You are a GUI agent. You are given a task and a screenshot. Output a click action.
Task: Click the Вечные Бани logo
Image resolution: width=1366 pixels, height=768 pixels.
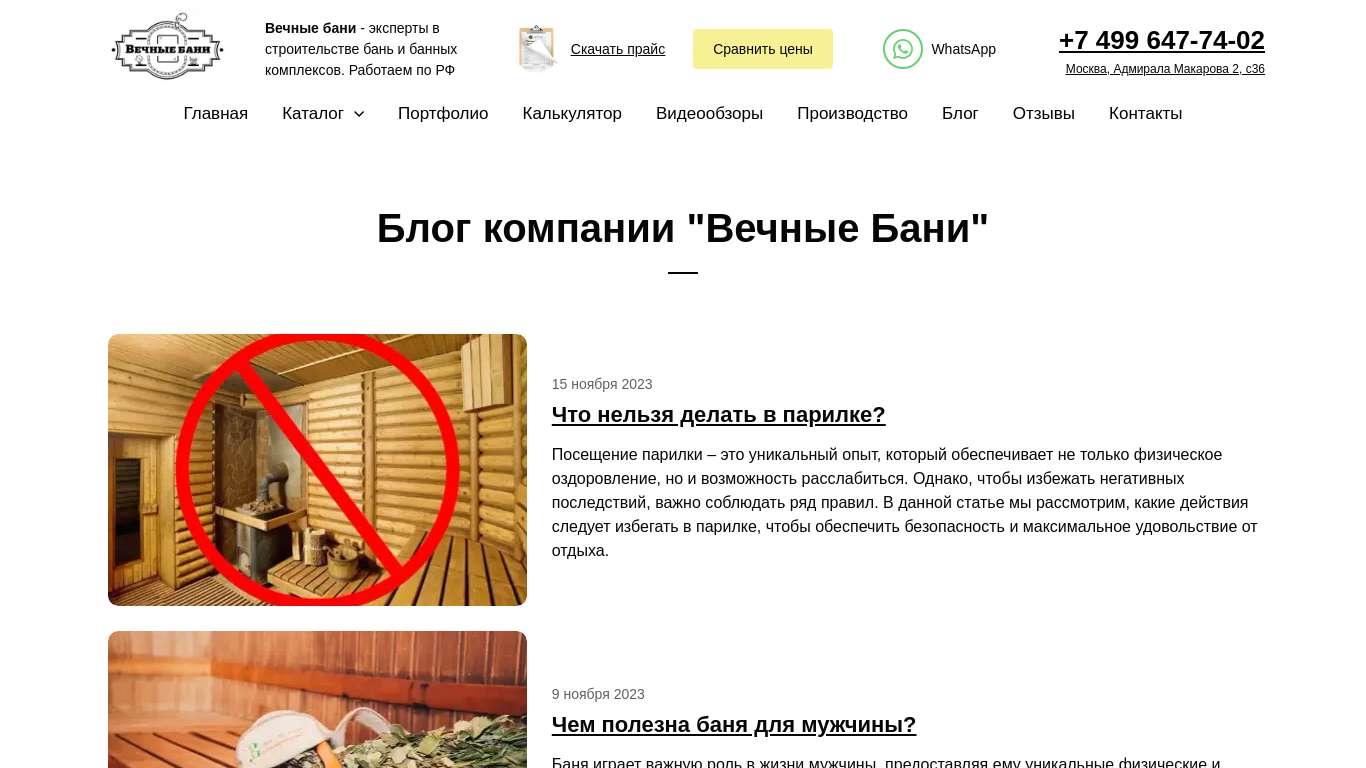click(167, 47)
